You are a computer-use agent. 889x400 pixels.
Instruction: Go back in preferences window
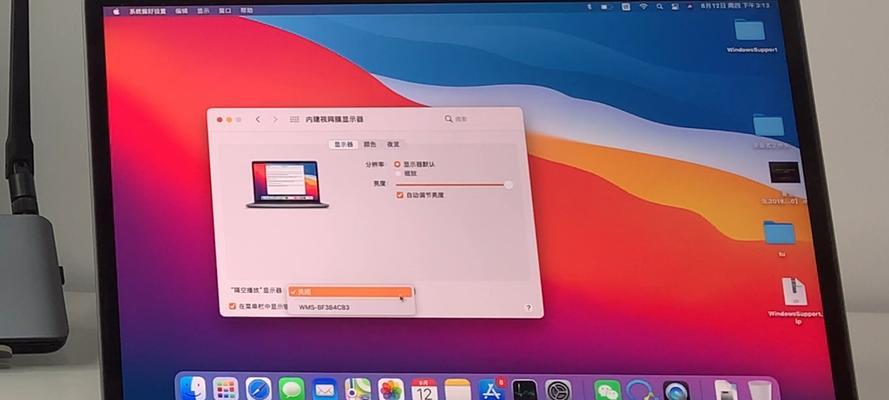coord(258,119)
